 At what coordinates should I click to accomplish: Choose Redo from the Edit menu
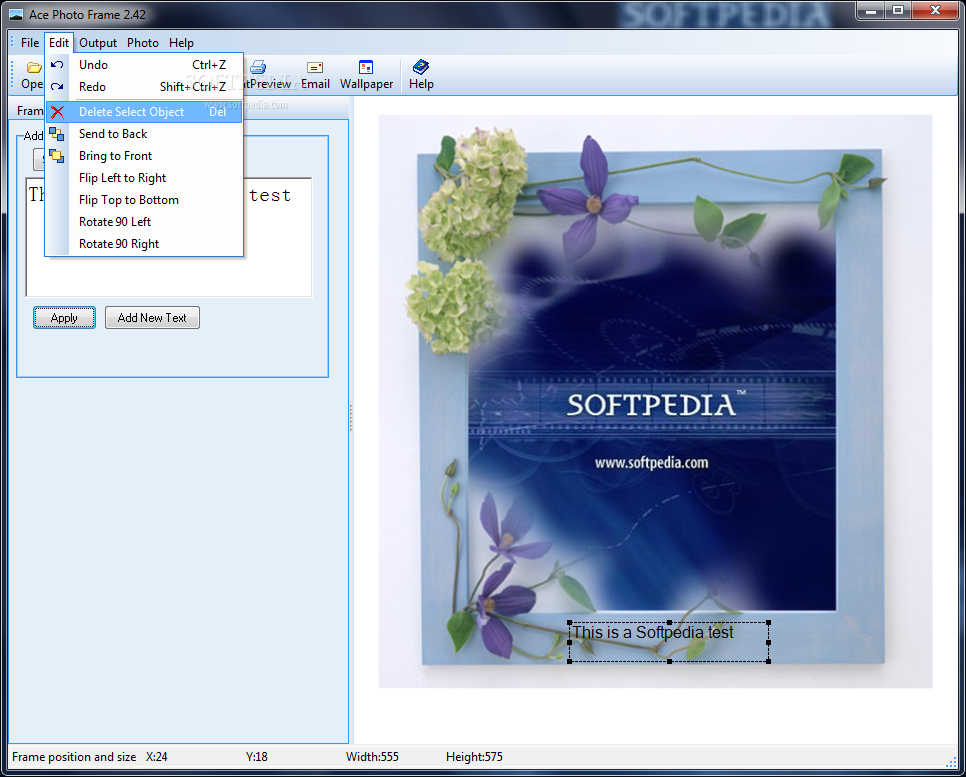[x=144, y=87]
